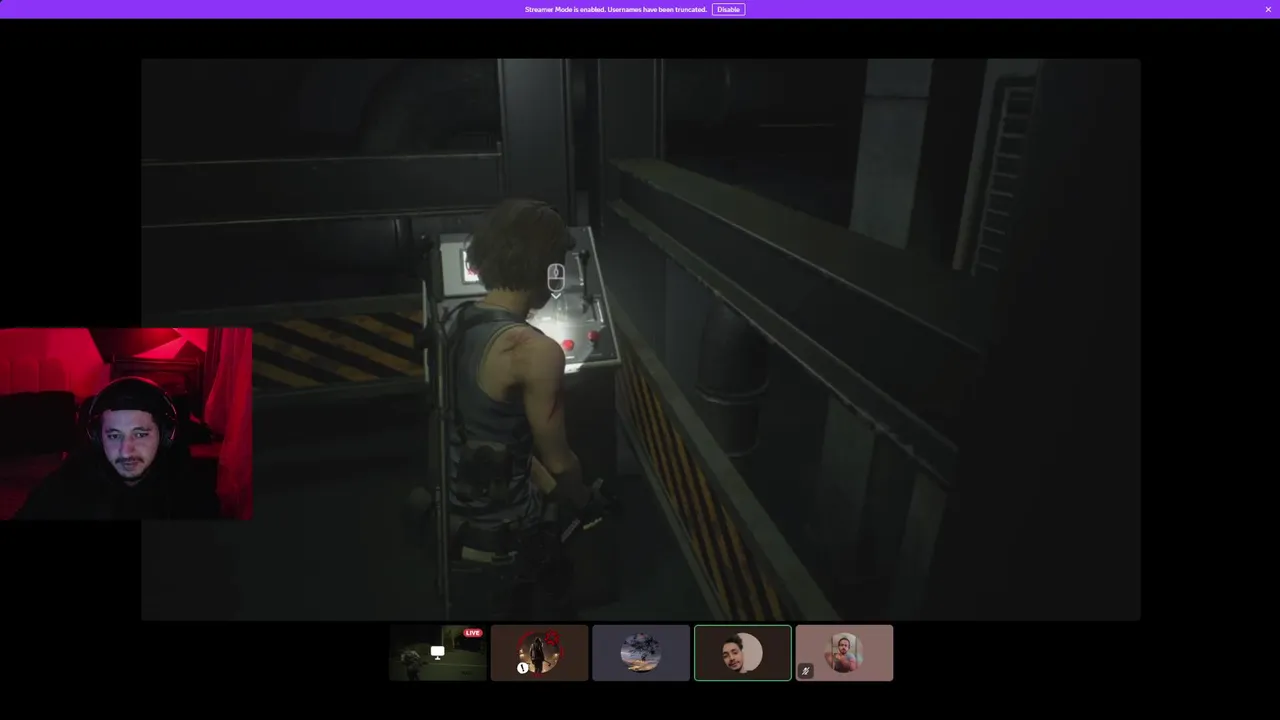
Task: Dismiss the Streamer Mode banner
Action: tap(1268, 9)
